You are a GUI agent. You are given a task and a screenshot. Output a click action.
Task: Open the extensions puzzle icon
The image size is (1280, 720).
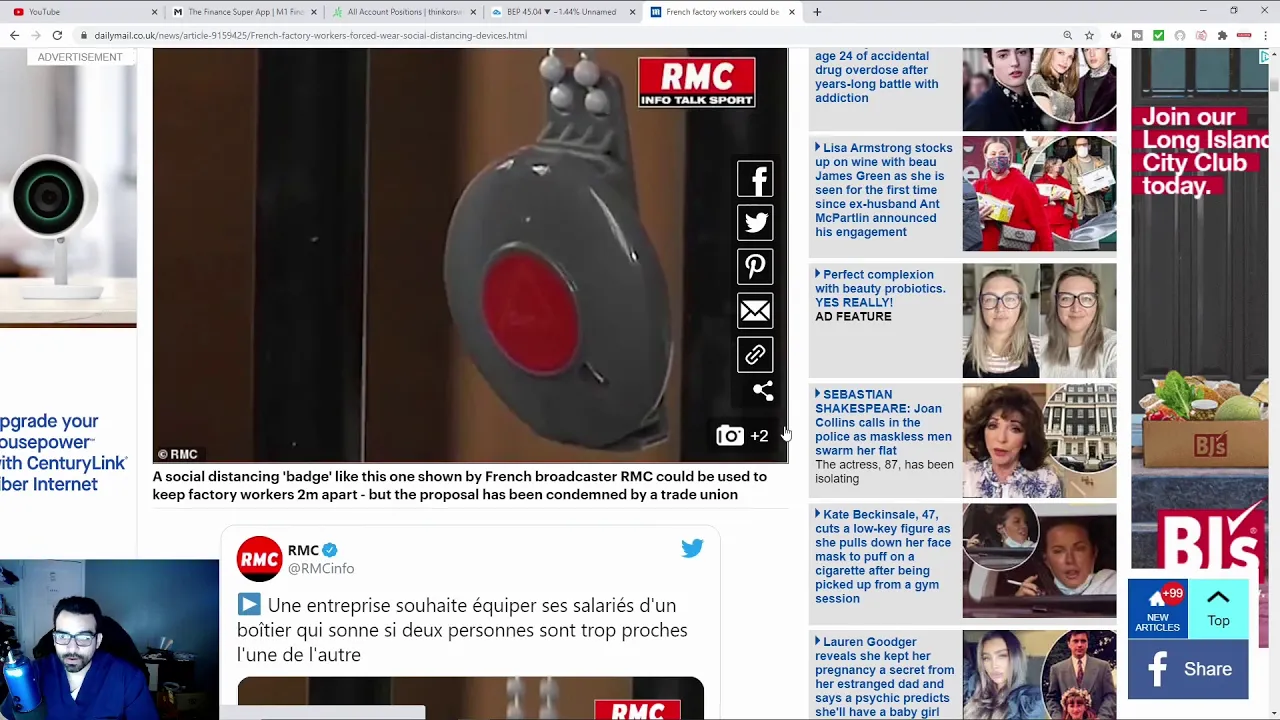(1222, 35)
